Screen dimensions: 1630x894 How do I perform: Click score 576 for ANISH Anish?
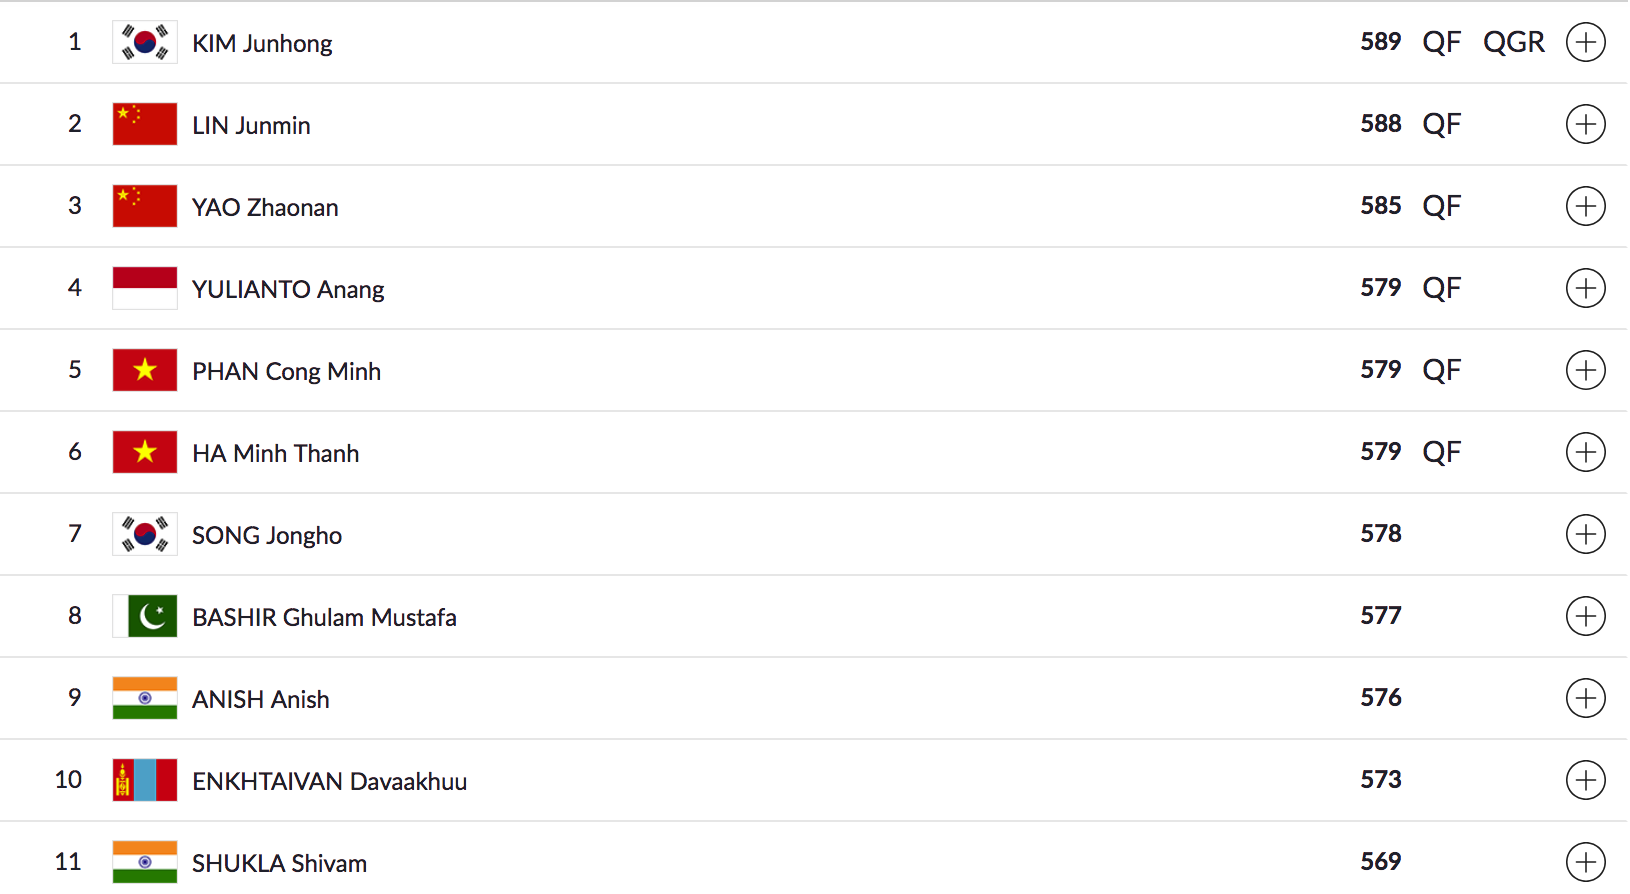coord(1380,697)
